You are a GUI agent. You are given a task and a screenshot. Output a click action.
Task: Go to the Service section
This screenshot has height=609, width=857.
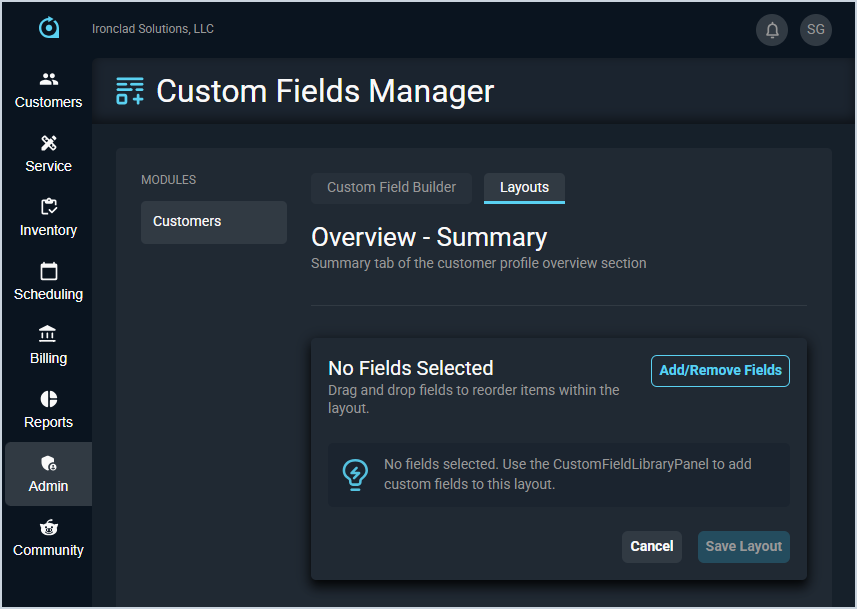(48, 154)
